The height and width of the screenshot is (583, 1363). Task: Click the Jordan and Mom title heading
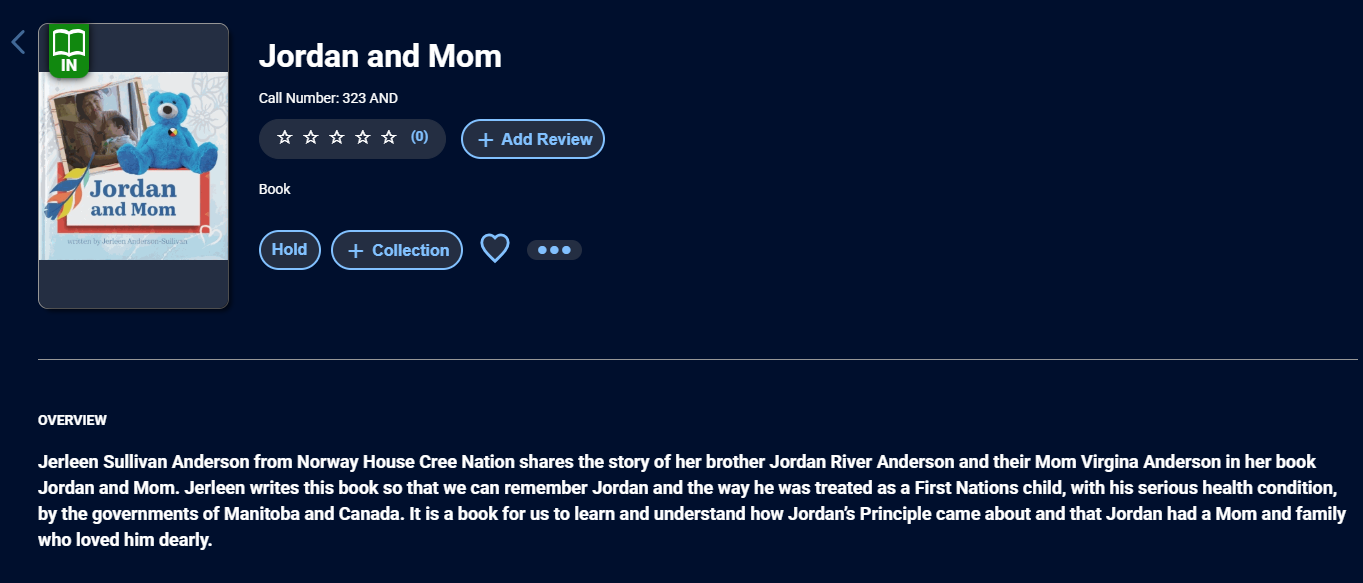point(380,56)
